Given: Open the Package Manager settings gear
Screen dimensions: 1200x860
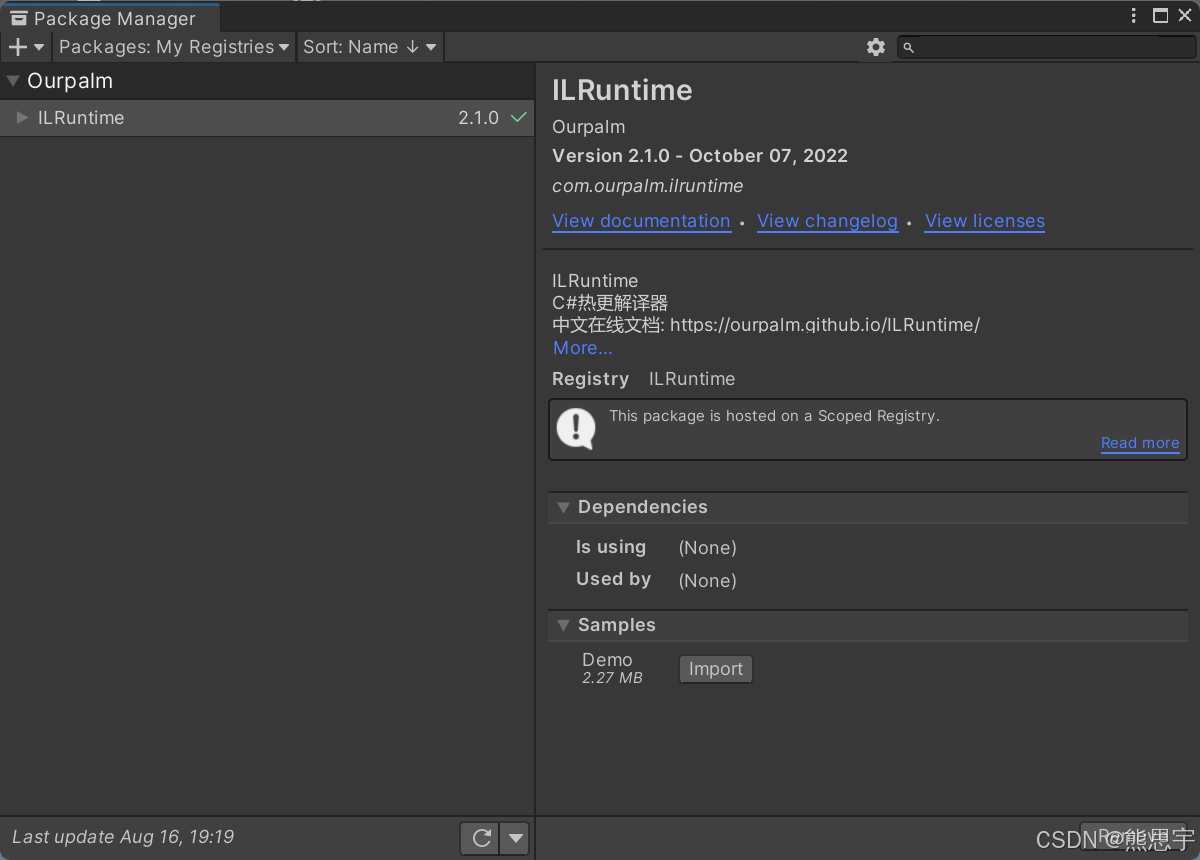Looking at the screenshot, I should pos(876,47).
